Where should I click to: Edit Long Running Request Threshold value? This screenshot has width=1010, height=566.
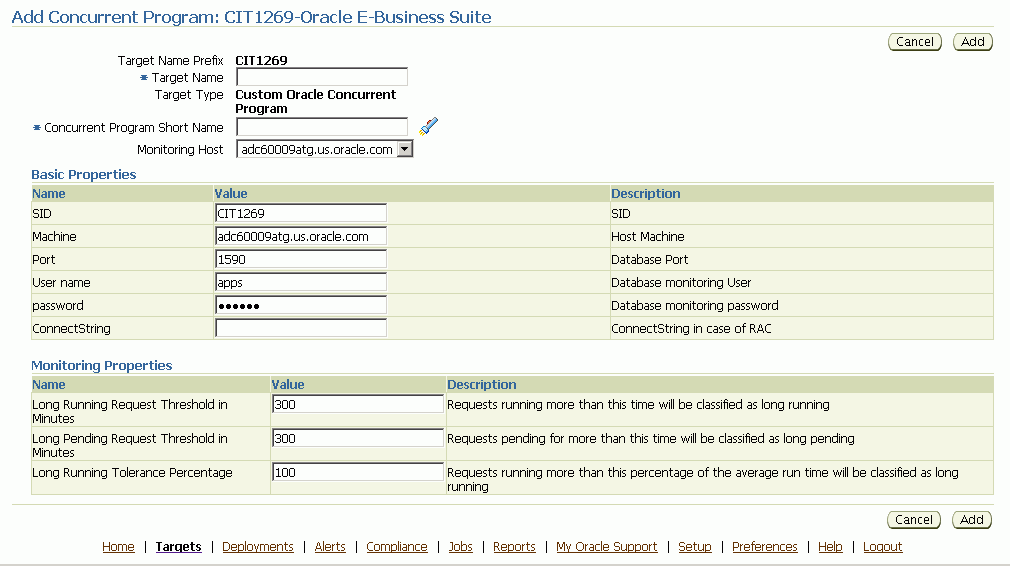(x=358, y=404)
